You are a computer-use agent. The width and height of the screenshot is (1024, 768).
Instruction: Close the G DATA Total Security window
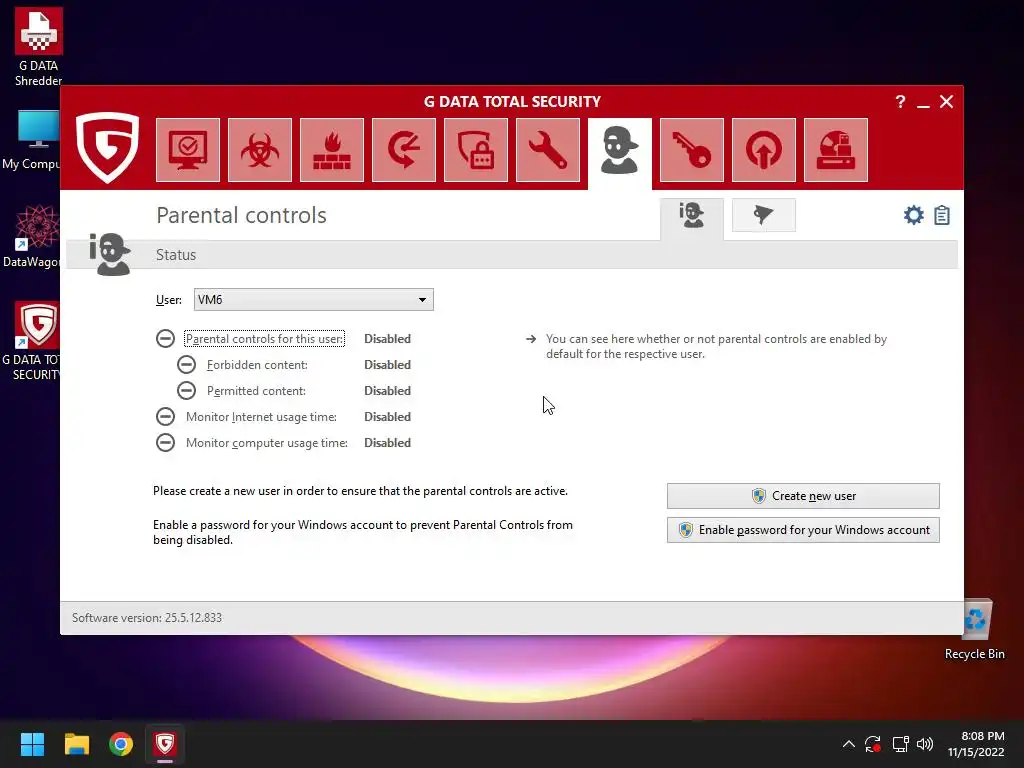pos(946,102)
